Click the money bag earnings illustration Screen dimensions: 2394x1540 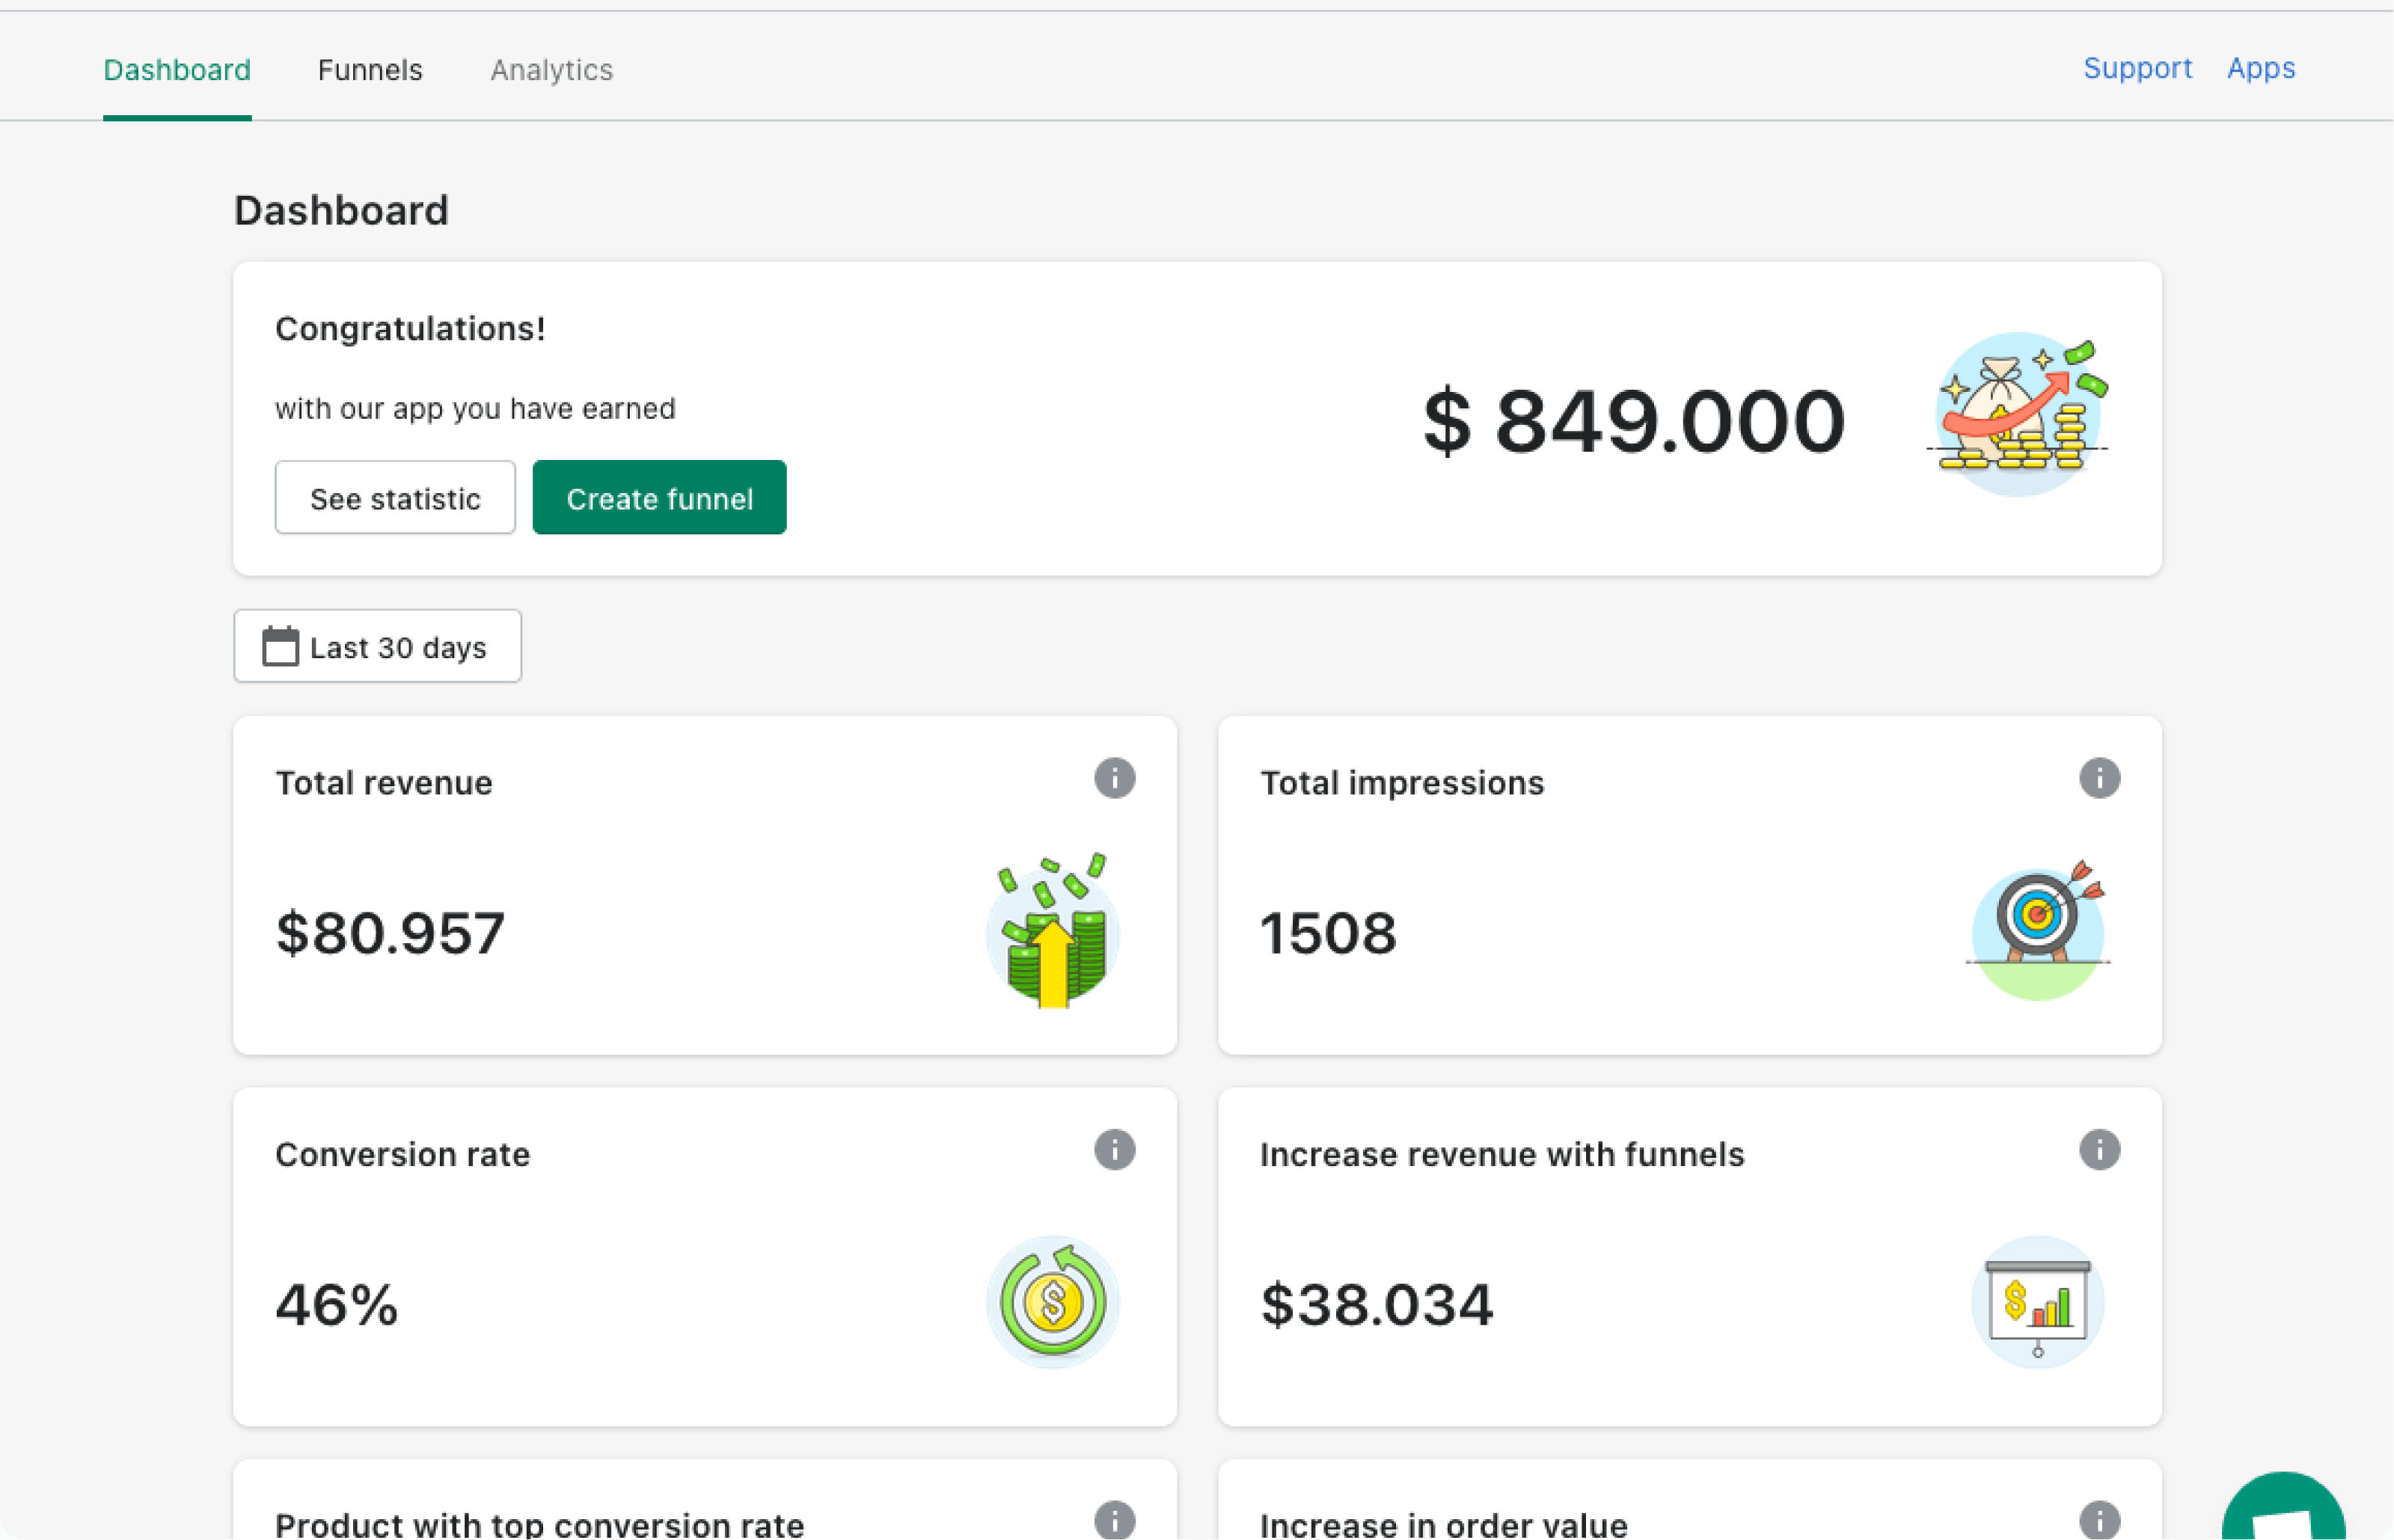pos(2018,415)
